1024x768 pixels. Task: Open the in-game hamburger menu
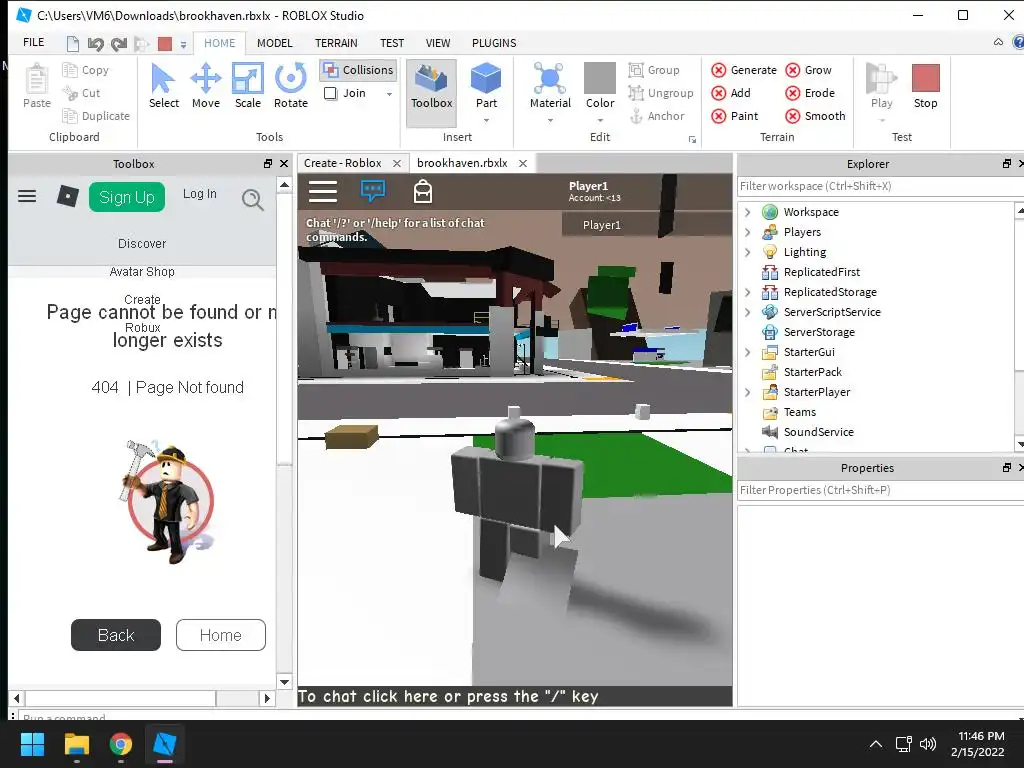tap(323, 191)
